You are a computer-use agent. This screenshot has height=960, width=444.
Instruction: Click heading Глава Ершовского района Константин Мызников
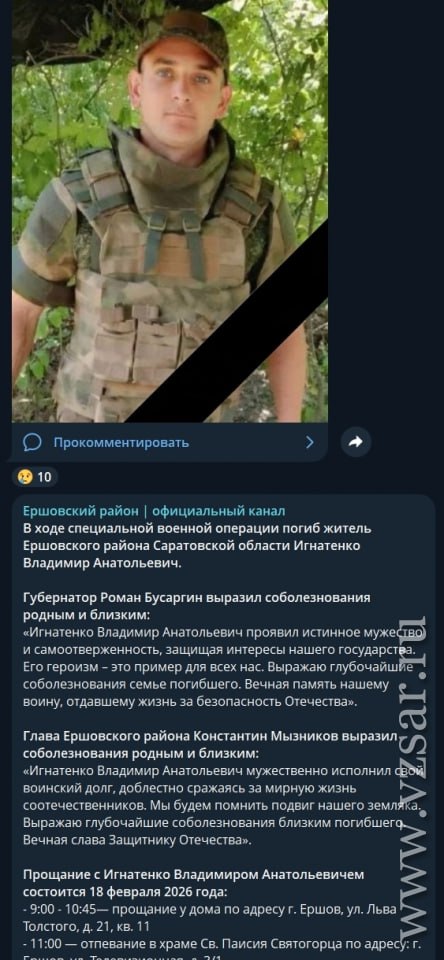[x=210, y=743]
